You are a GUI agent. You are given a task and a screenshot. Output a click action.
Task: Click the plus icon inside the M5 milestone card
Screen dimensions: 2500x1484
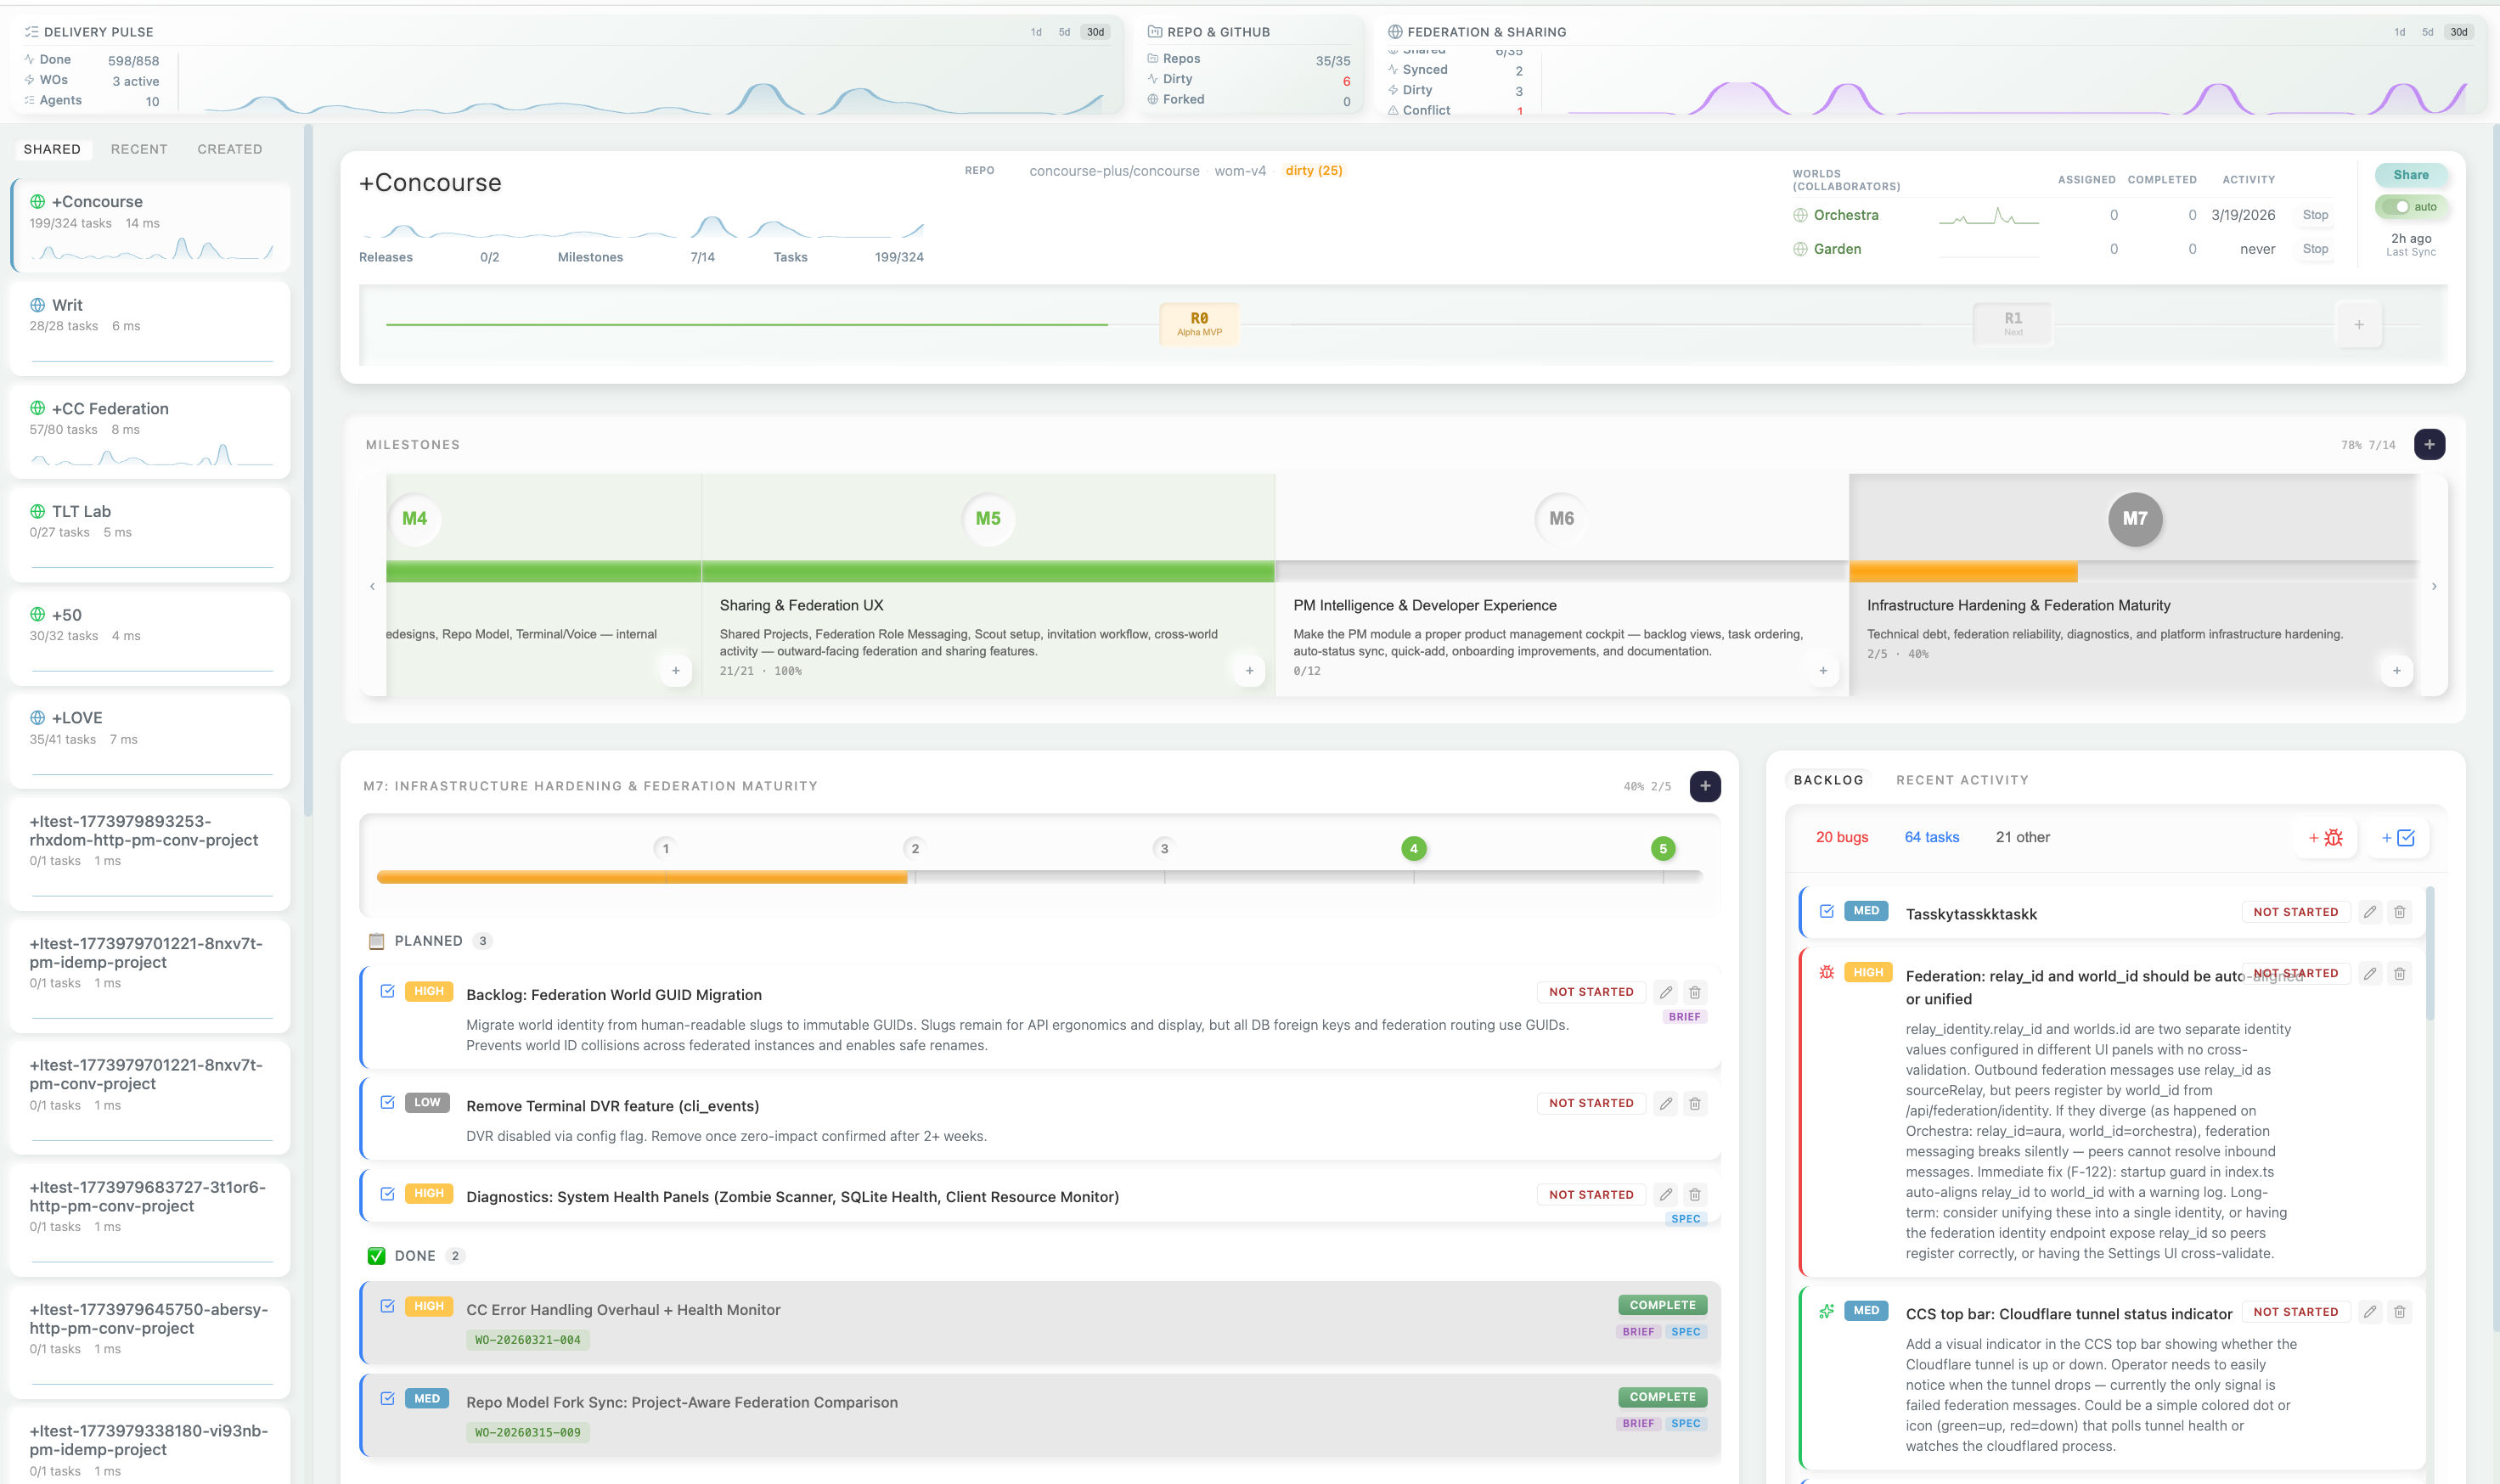pos(1249,670)
